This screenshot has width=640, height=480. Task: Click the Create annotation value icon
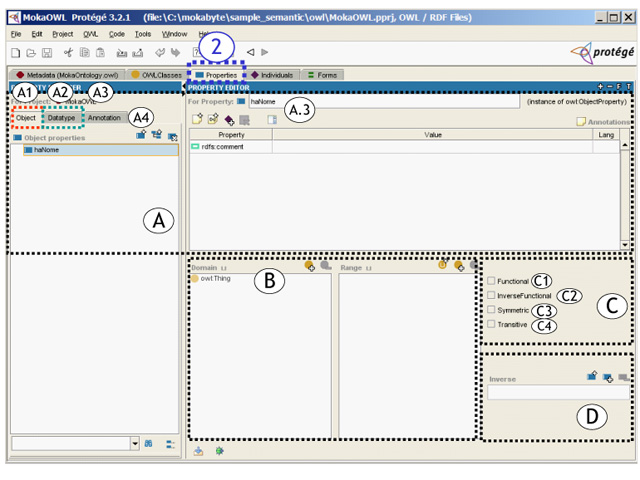coord(197,119)
